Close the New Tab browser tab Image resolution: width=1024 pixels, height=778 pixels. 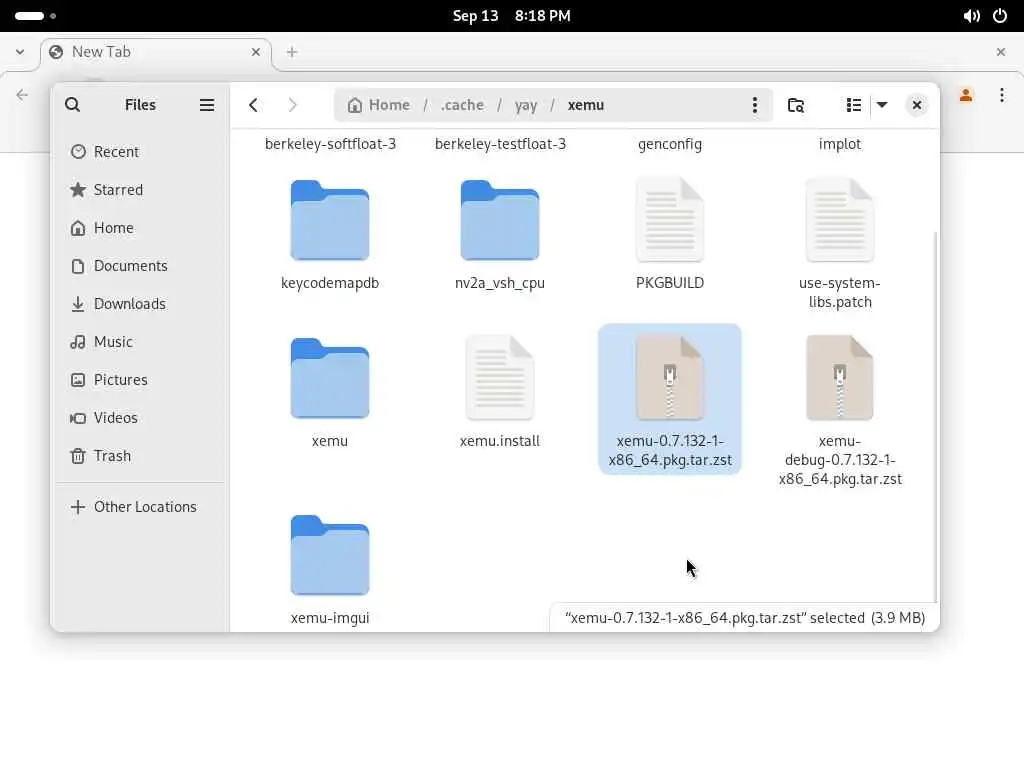pyautogui.click(x=255, y=52)
